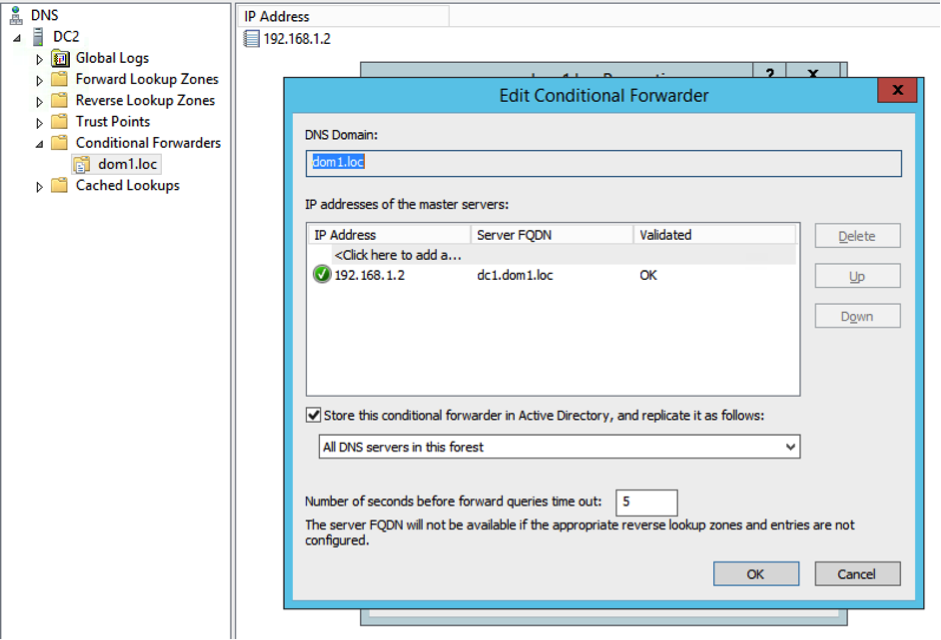Click the IP Address column header in dialog
Image resolution: width=941 pixels, height=640 pixels.
388,235
